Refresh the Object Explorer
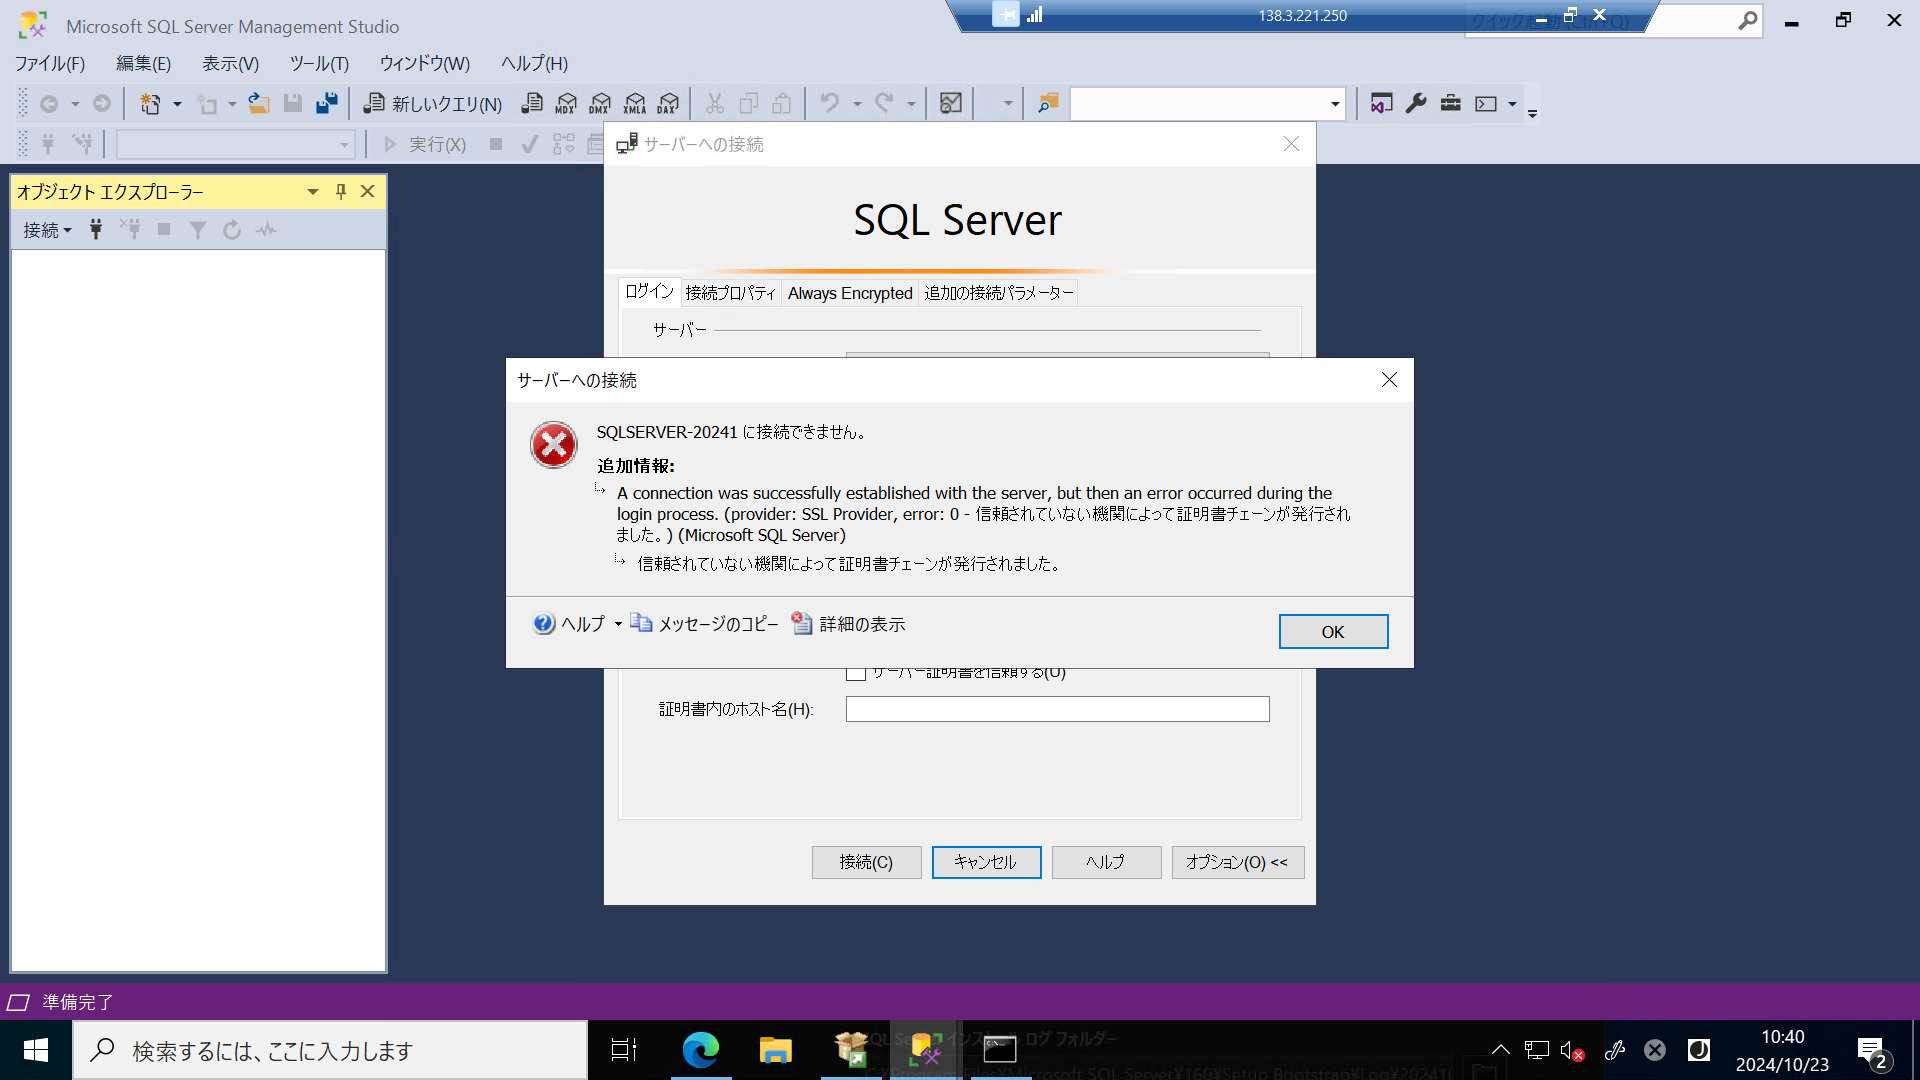 [232, 229]
